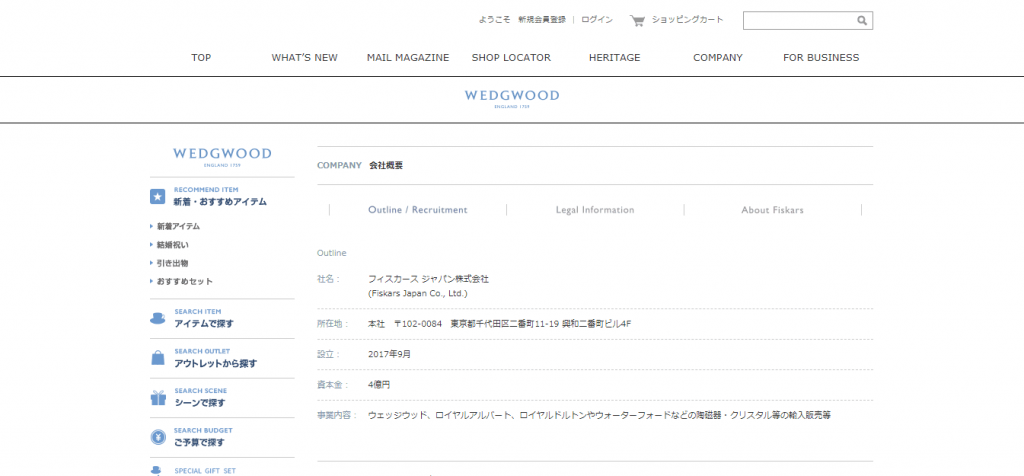Image resolution: width=1024 pixels, height=476 pixels.
Task: Open COMPANY menu item
Action: pos(718,57)
